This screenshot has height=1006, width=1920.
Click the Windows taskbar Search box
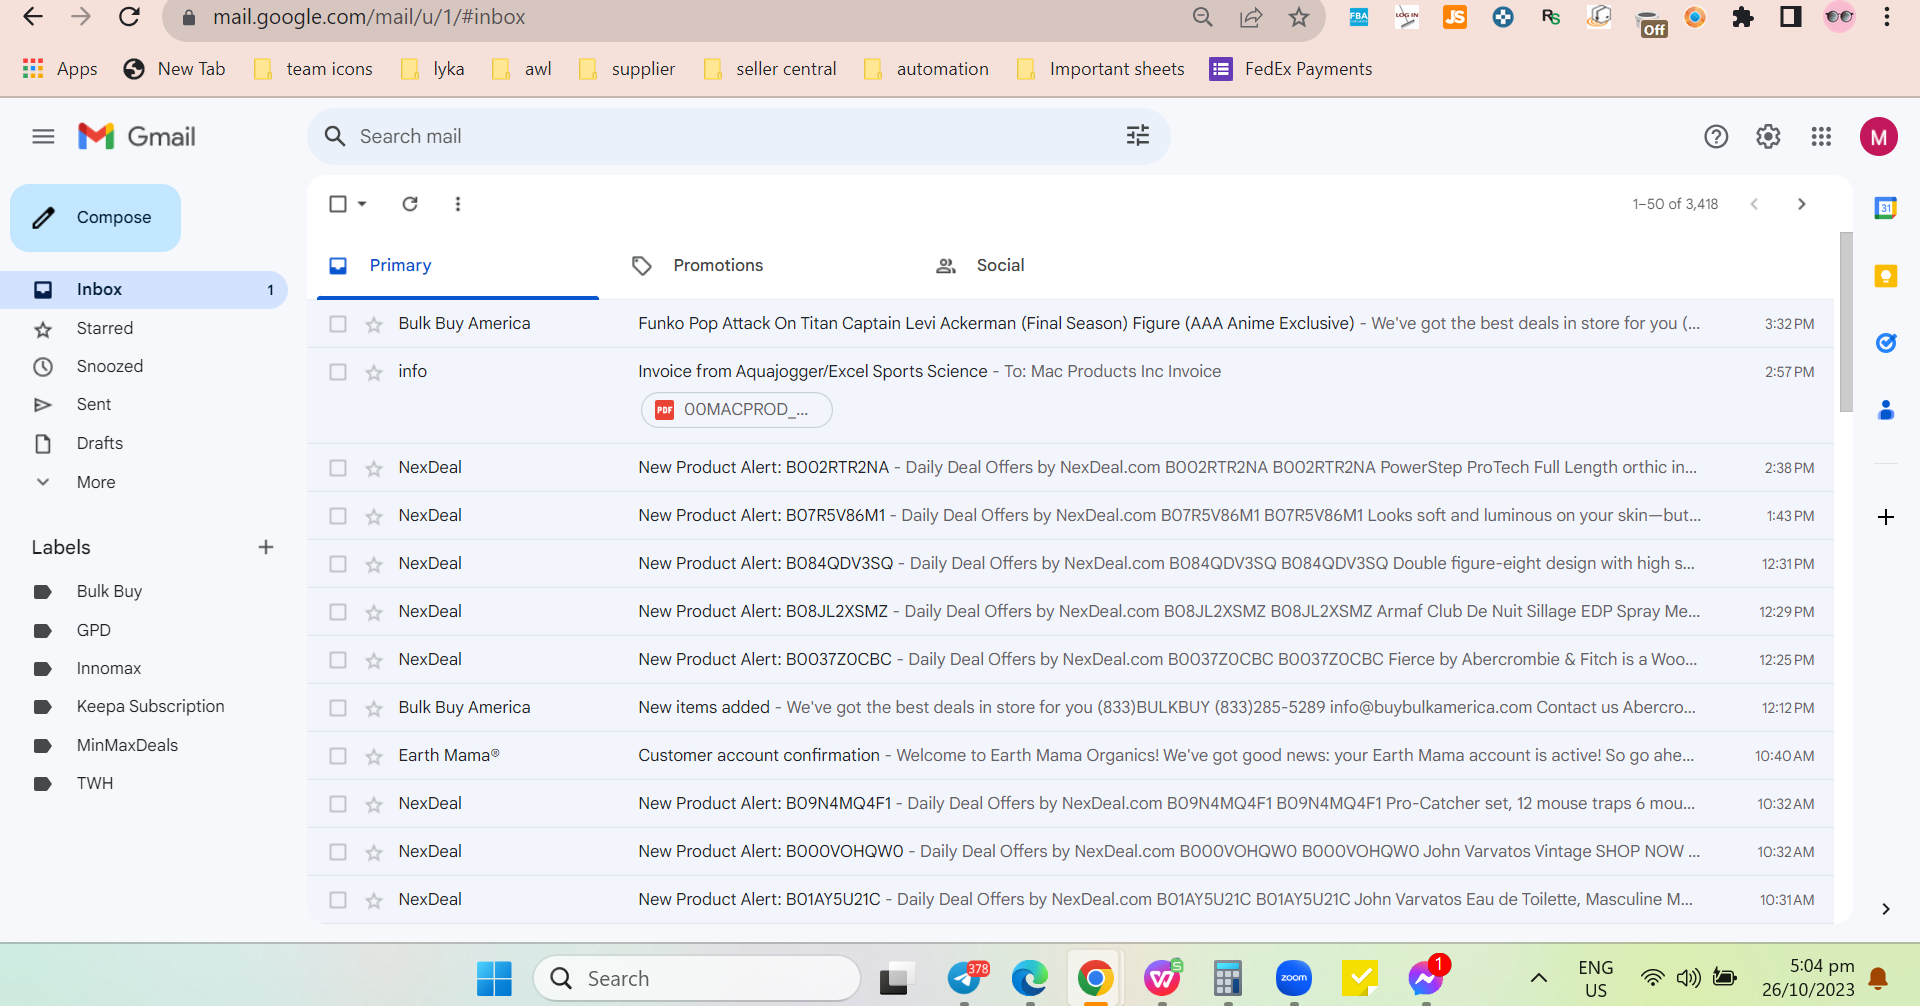pos(697,978)
